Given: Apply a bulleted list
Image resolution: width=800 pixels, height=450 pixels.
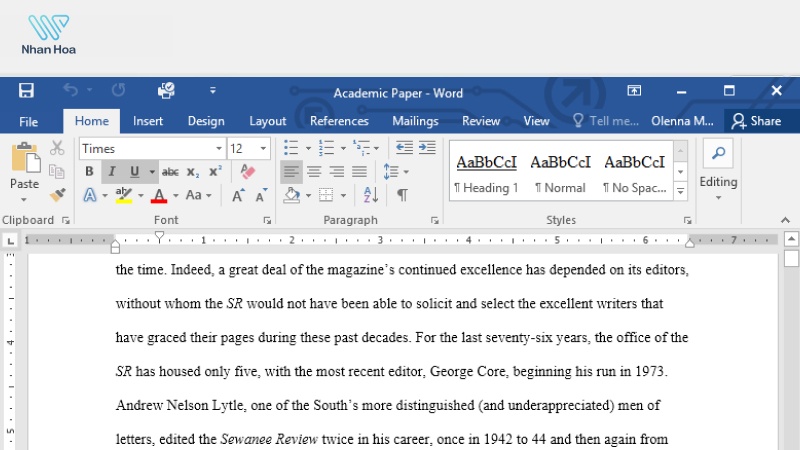Looking at the screenshot, I should 291,148.
